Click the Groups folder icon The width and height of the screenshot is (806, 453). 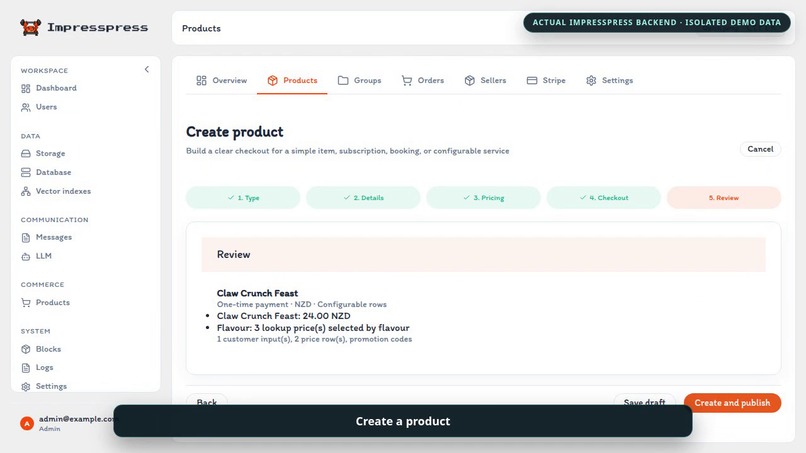click(343, 80)
